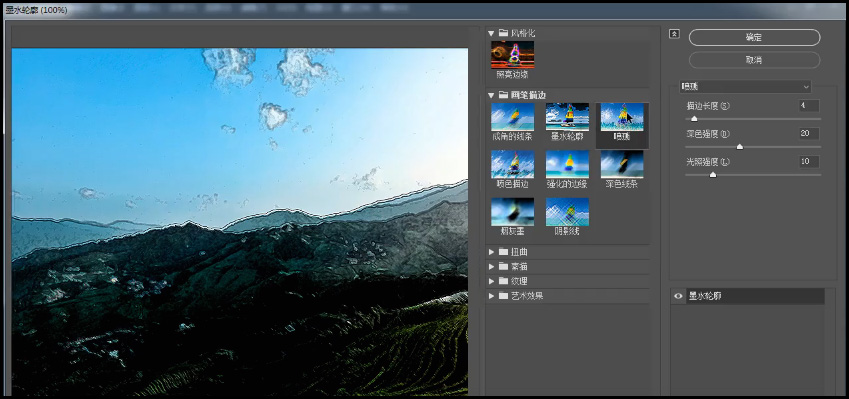Click the 描边长度 label
This screenshot has width=849, height=399.
pyautogui.click(x=708, y=106)
